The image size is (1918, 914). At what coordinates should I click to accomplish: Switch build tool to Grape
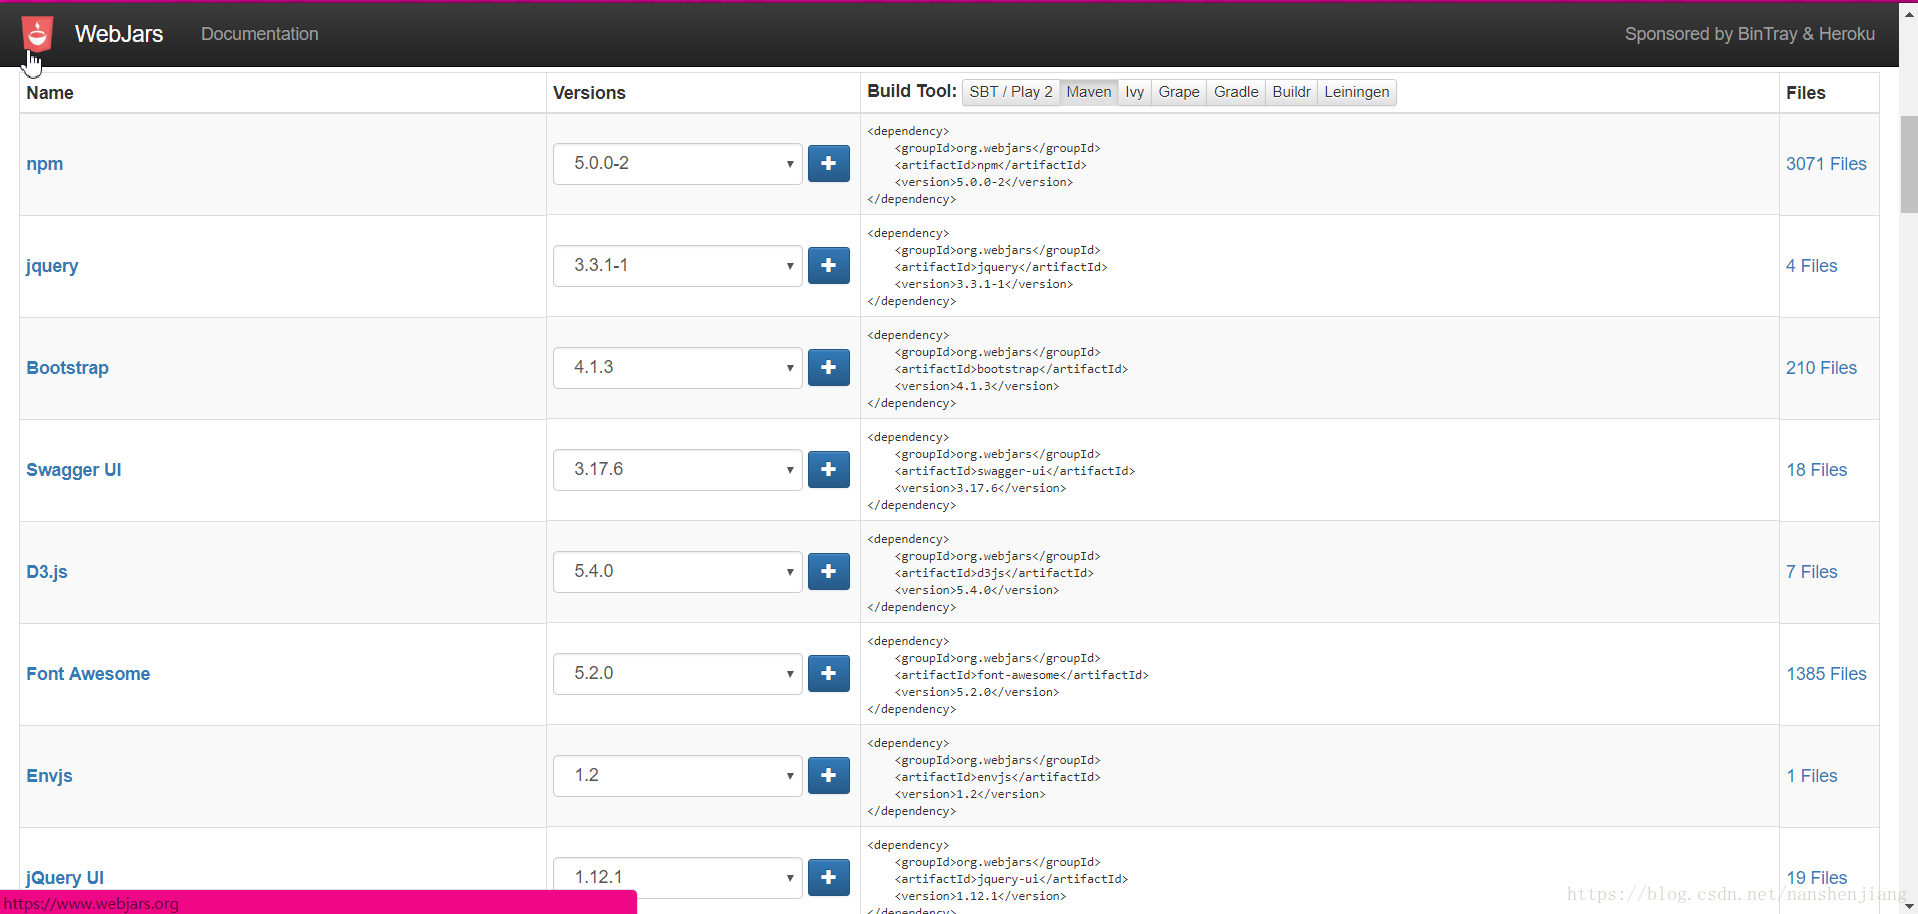[x=1179, y=92]
